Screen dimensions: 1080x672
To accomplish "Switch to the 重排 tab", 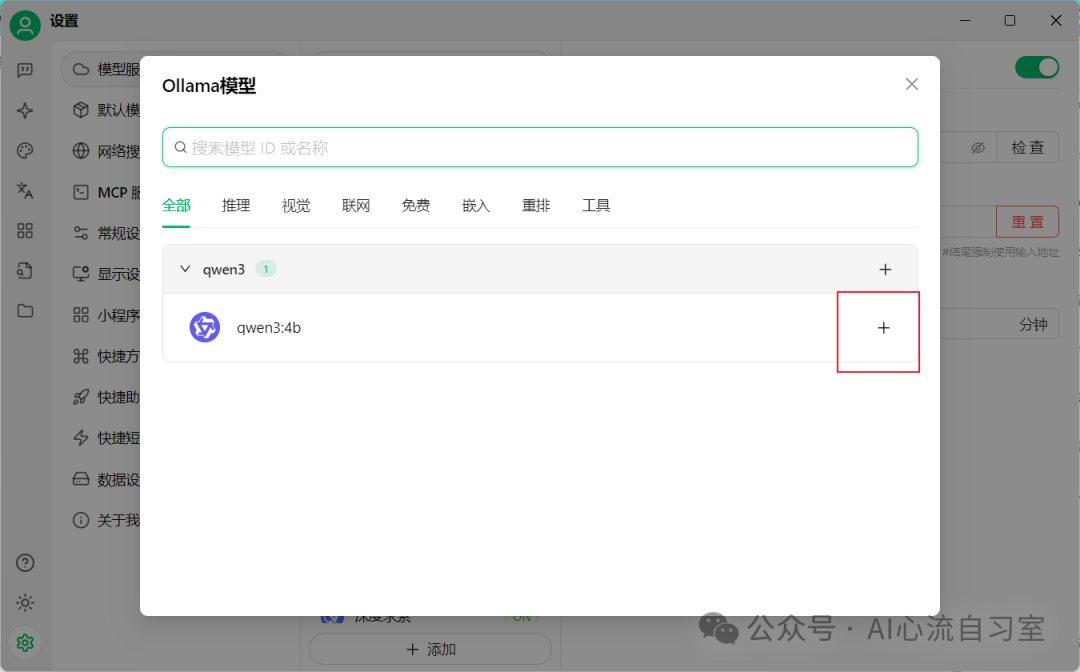I will (x=536, y=205).
